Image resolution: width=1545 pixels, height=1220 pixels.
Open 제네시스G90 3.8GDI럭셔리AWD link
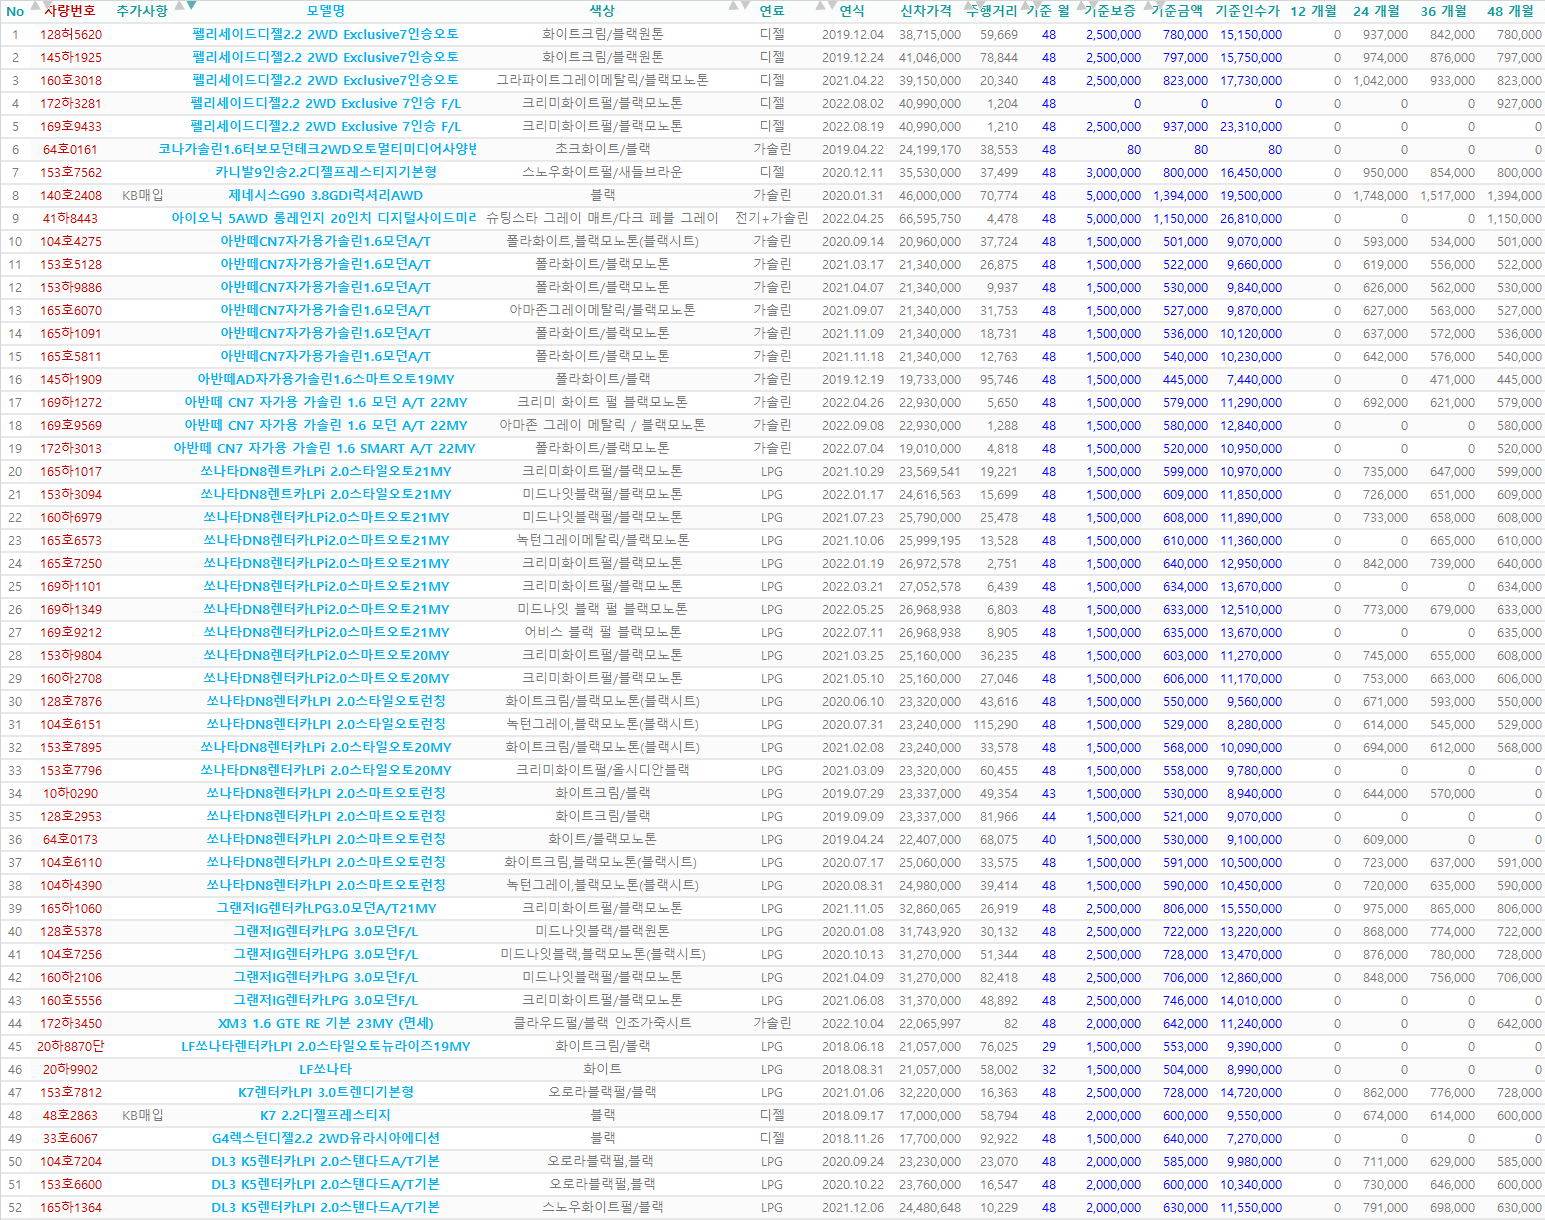coord(326,195)
